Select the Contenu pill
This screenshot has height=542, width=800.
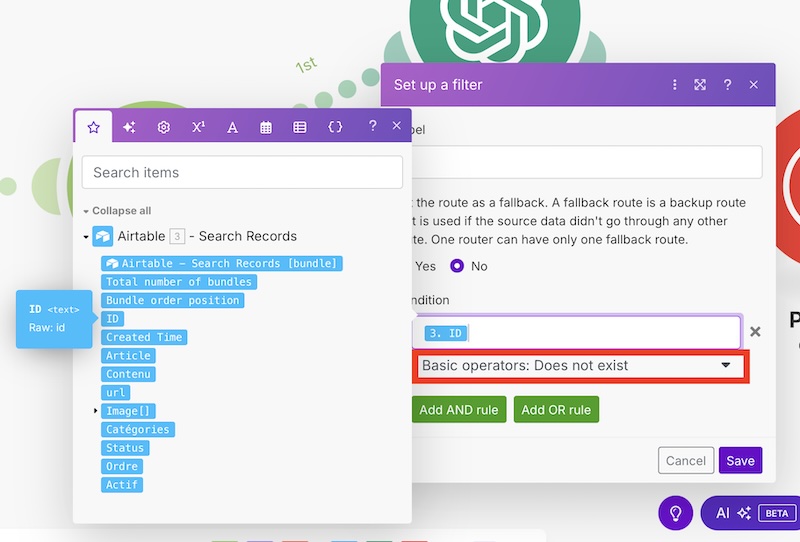click(128, 374)
